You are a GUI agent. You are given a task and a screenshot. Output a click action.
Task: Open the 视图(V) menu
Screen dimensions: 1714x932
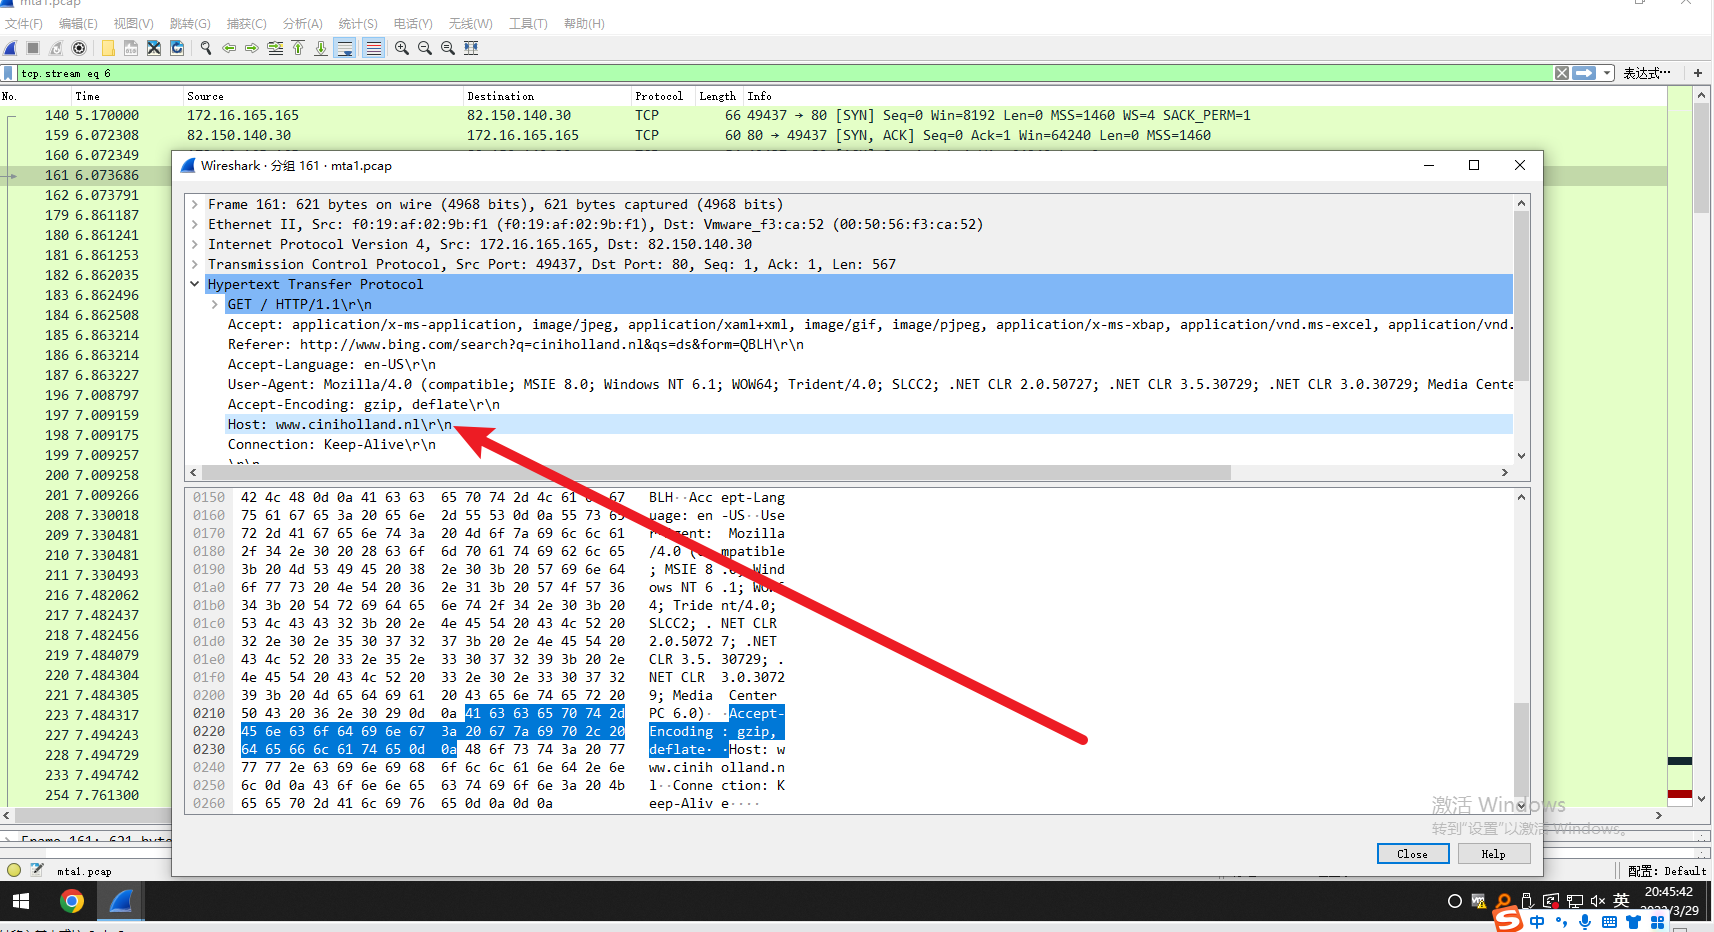[133, 23]
